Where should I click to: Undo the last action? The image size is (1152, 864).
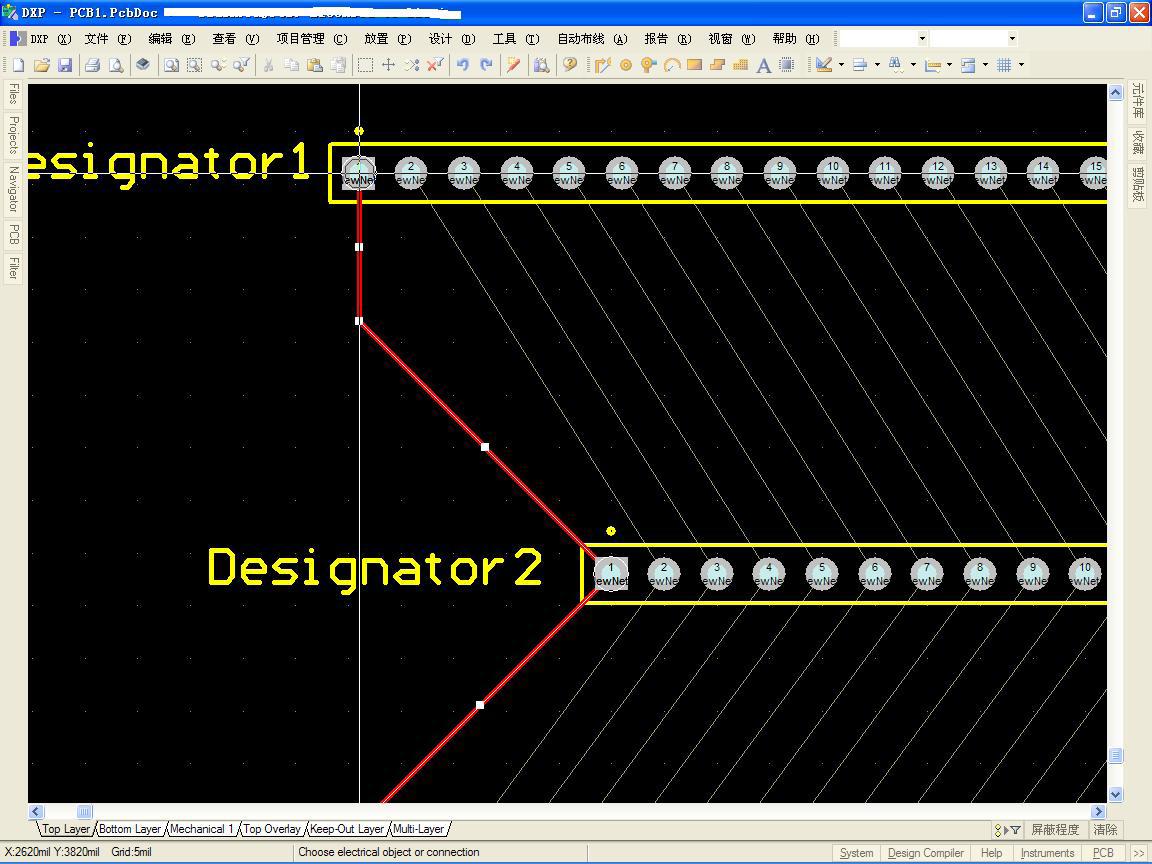click(463, 65)
